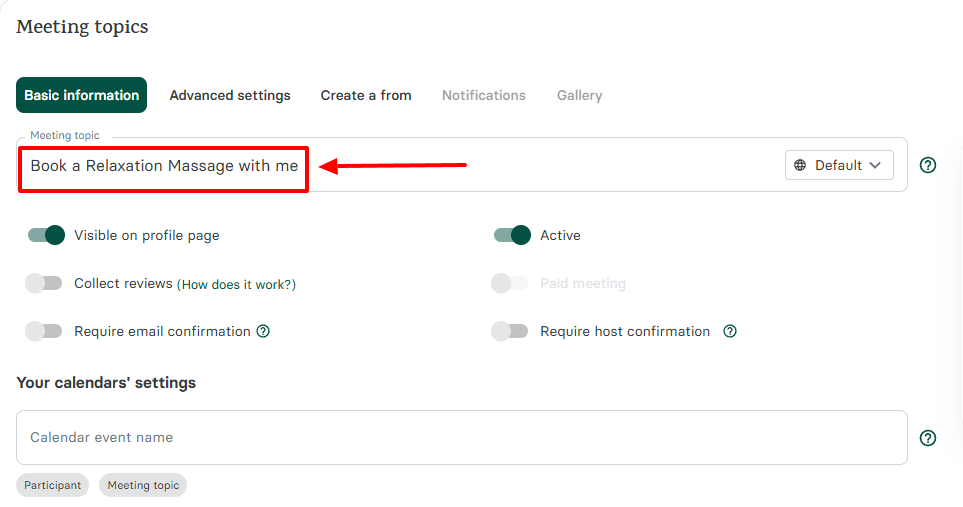The width and height of the screenshot is (963, 507).
Task: Open the Notifications tab
Action: [x=484, y=96]
